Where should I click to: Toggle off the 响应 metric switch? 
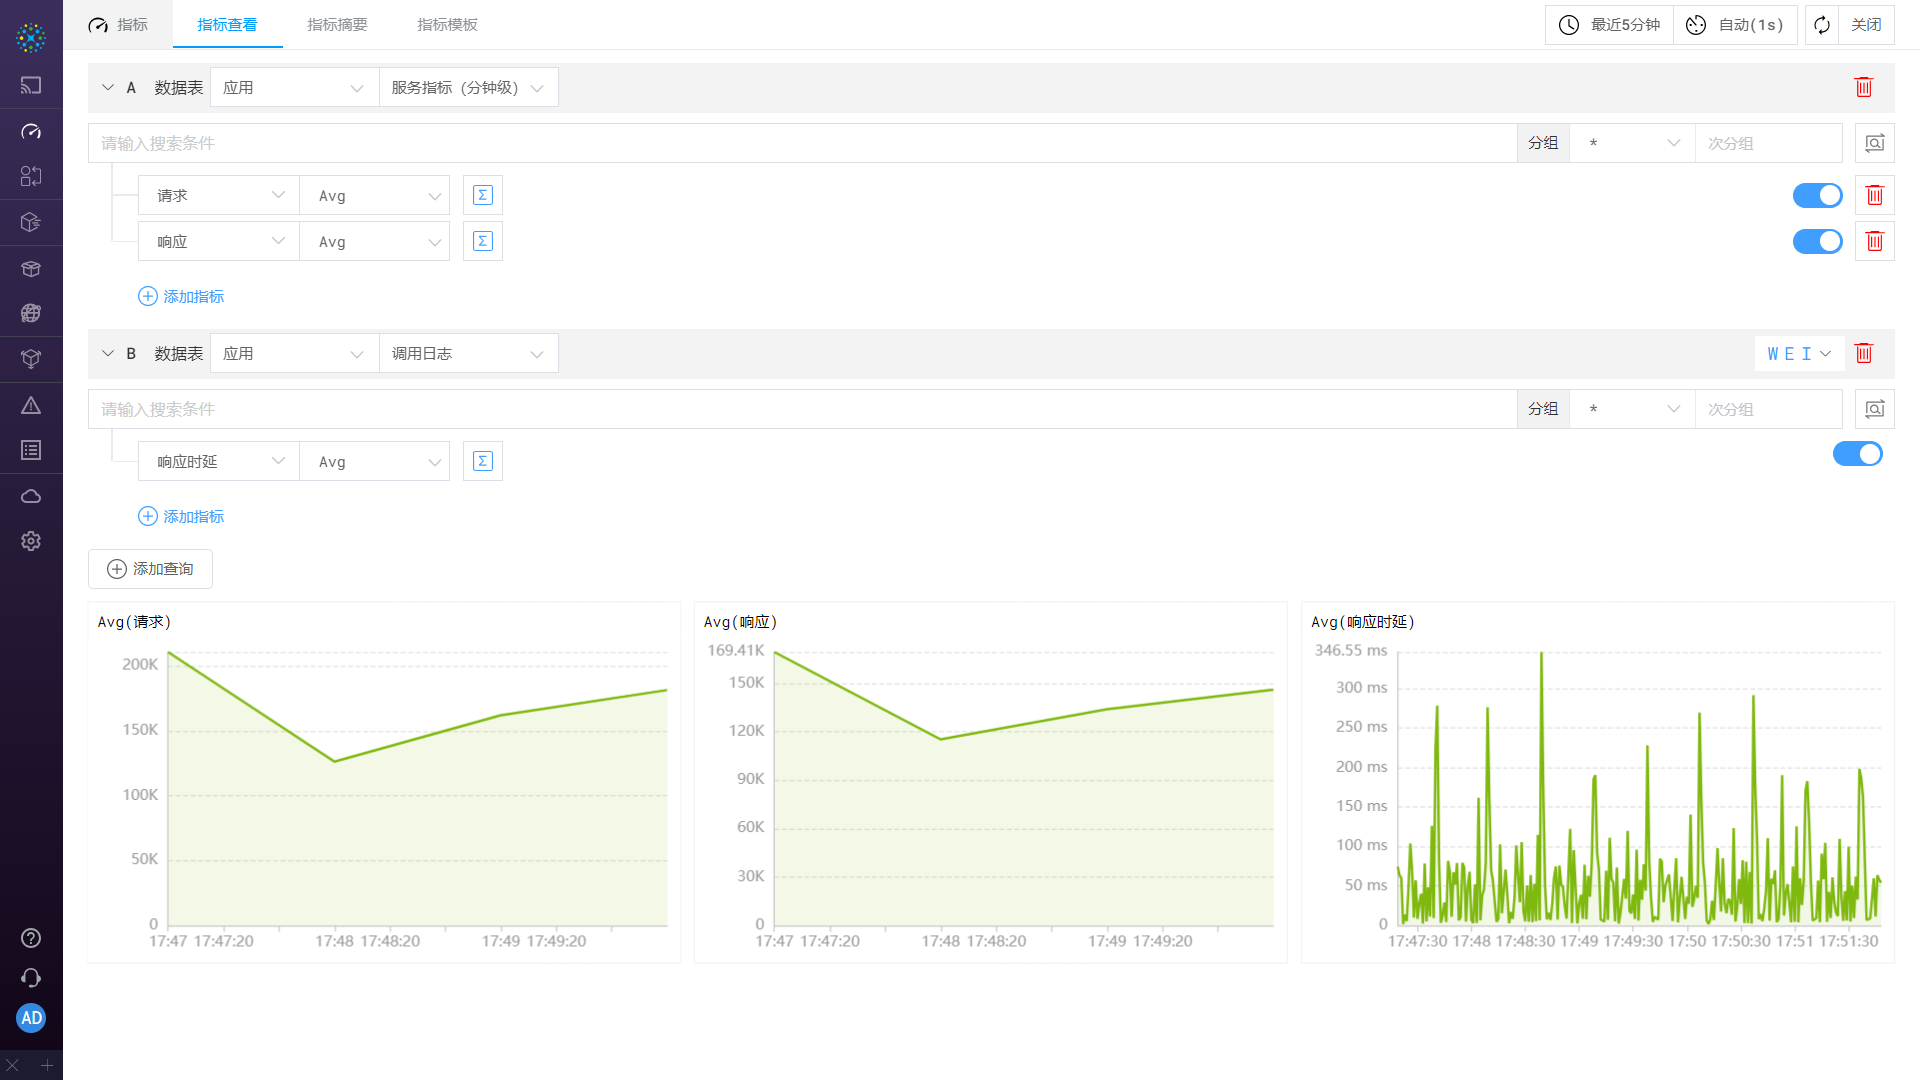[1817, 242]
